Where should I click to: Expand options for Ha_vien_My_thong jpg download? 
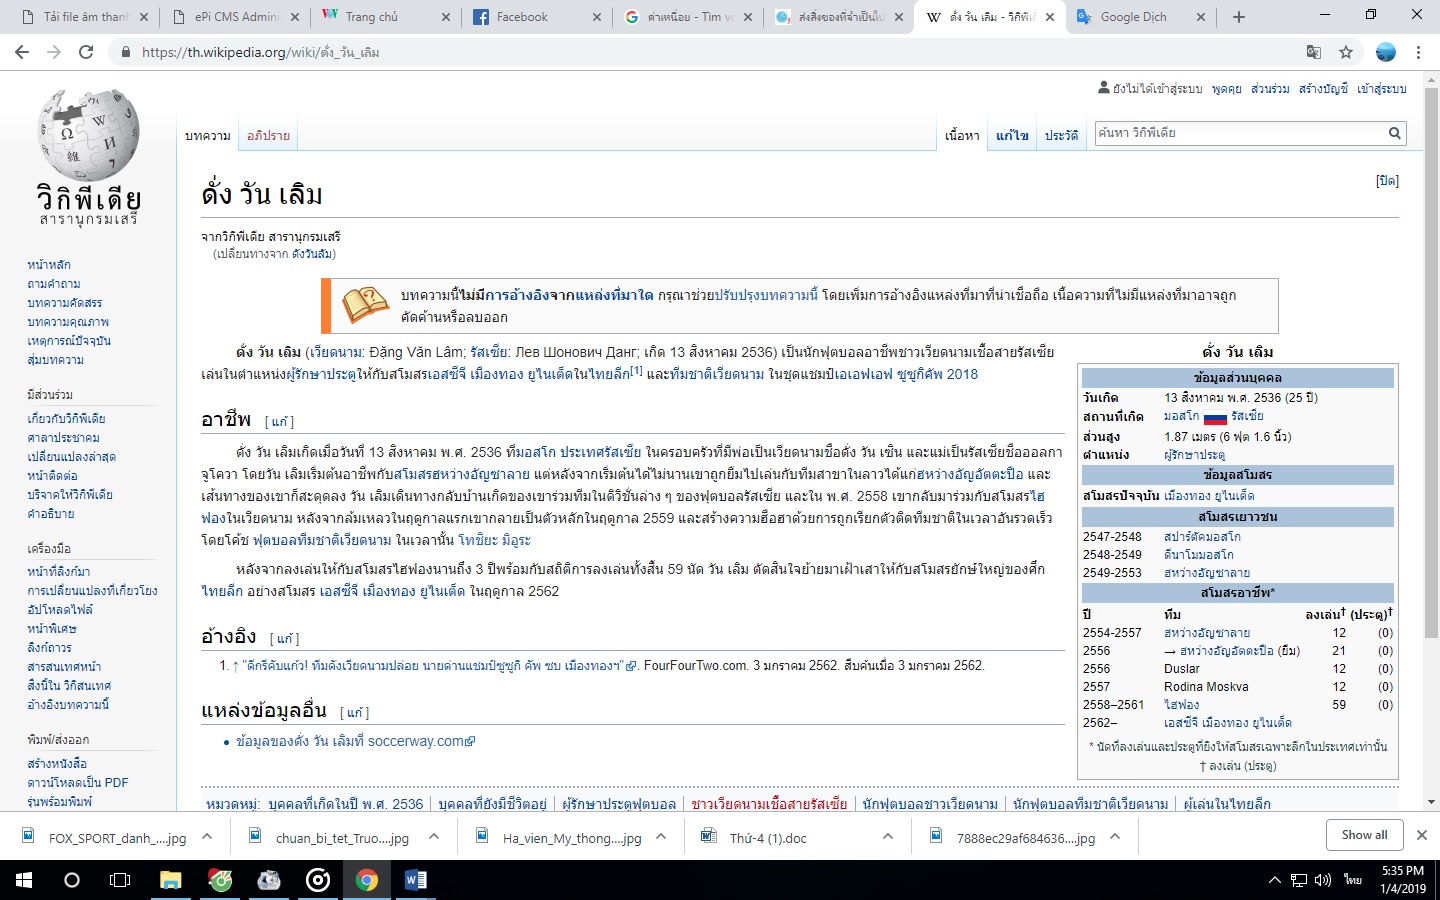[x=661, y=837]
